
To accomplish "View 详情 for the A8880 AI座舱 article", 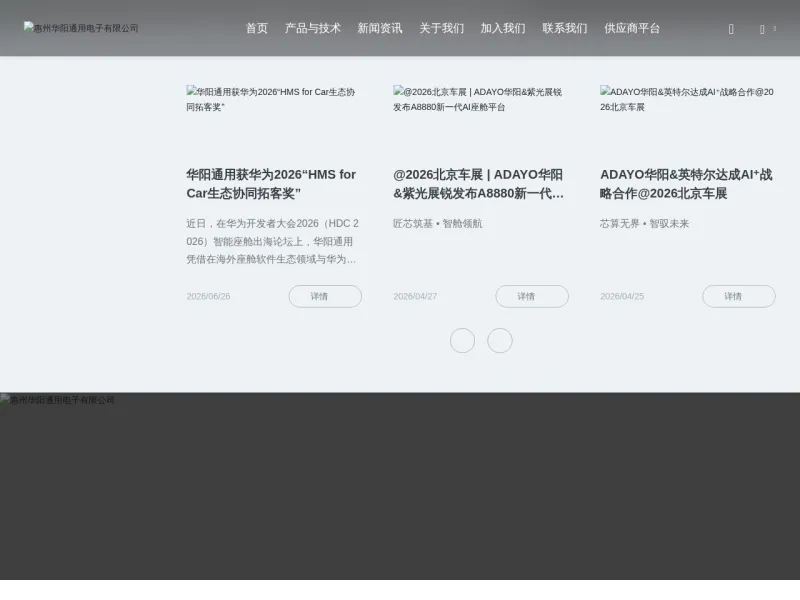I will pyautogui.click(x=532, y=296).
